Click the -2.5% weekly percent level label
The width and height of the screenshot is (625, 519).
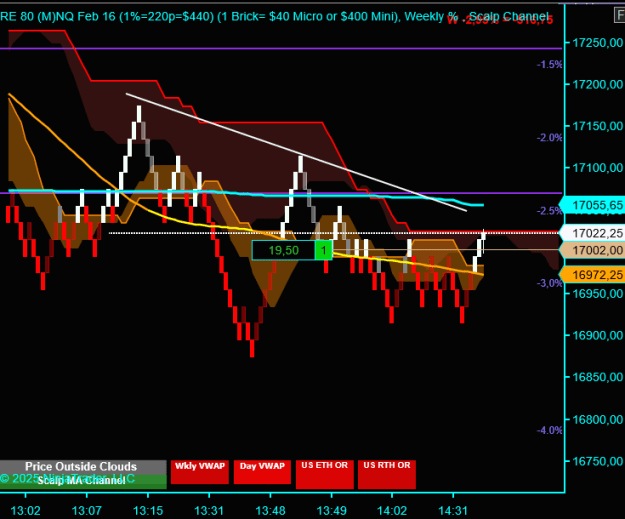[x=550, y=211]
